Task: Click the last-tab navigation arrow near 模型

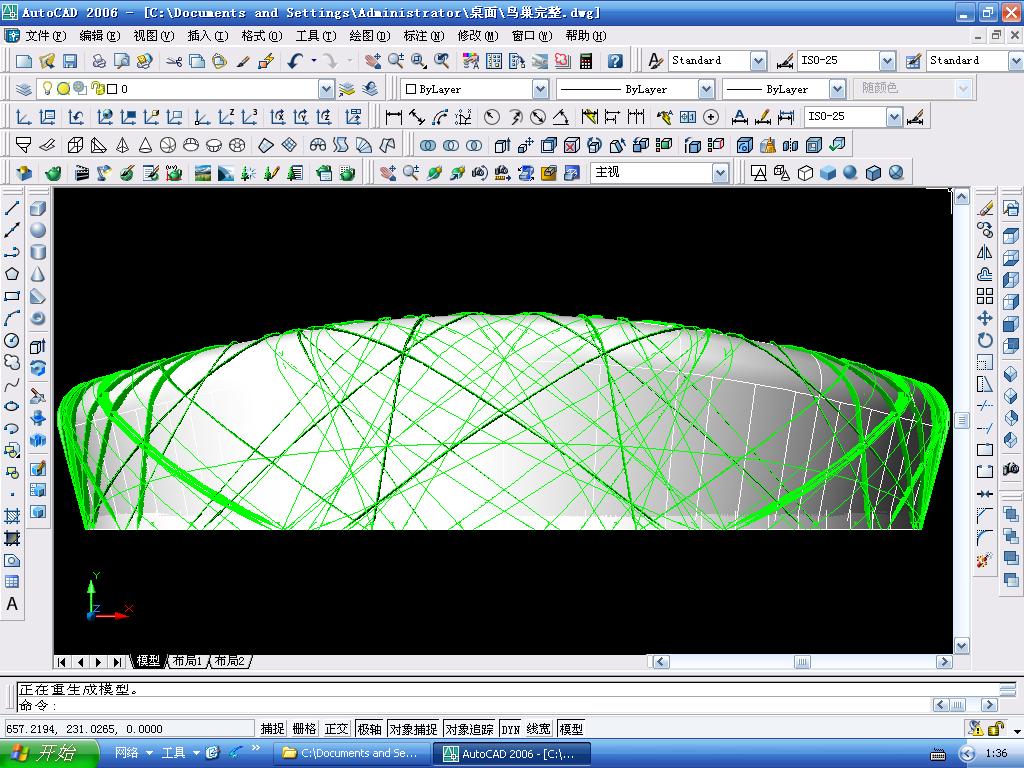Action: [117, 662]
